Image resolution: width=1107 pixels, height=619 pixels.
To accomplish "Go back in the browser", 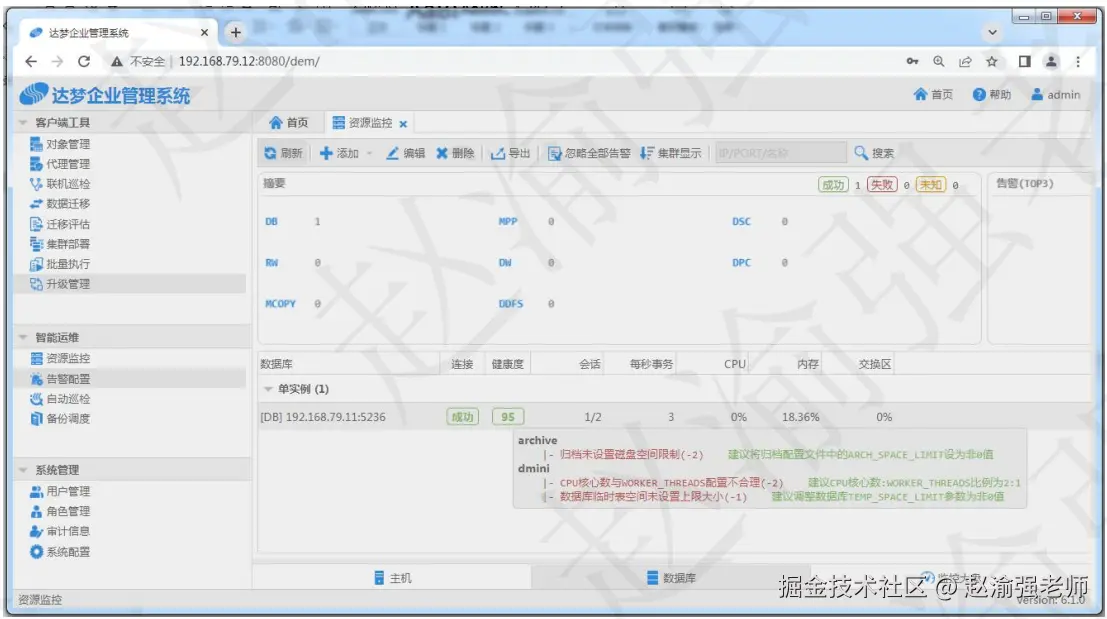I will [31, 61].
